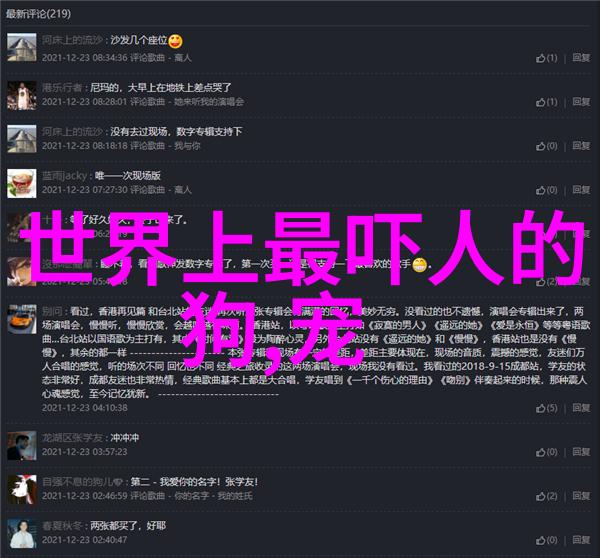The height and width of the screenshot is (558, 600).
Task: Reply to the 沙发几个座位 comment
Action: tap(581, 58)
